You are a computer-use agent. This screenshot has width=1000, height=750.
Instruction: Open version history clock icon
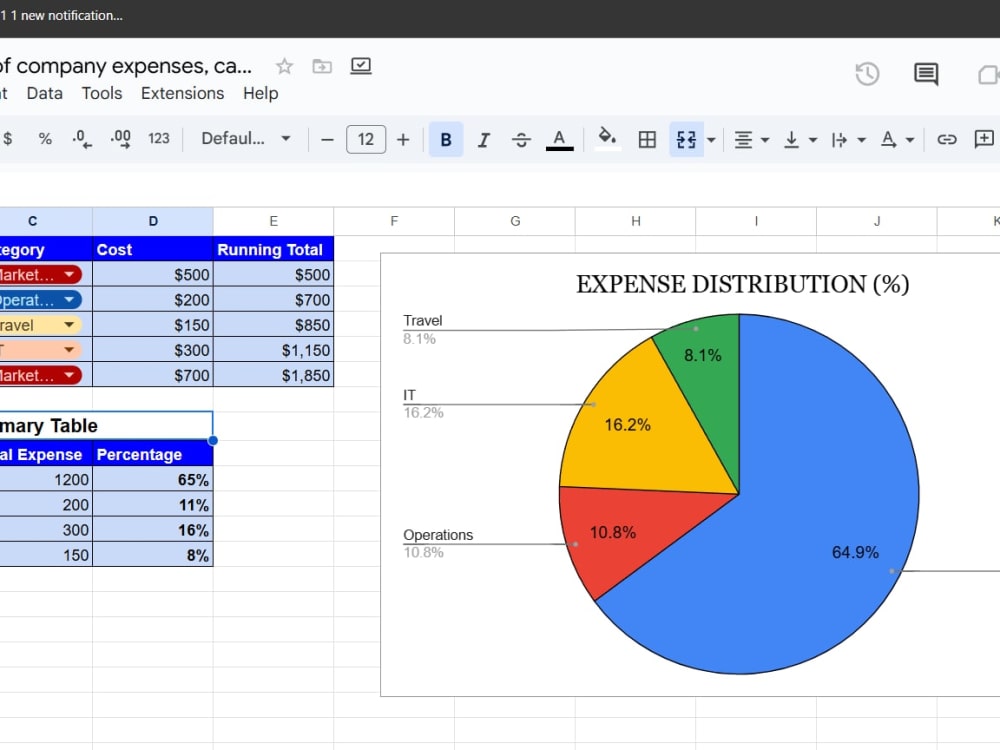point(867,74)
